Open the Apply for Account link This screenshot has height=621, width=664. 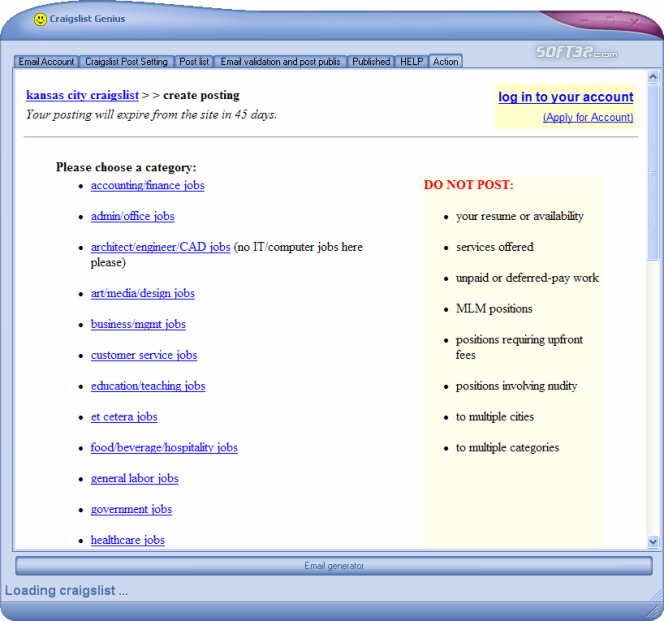[588, 117]
